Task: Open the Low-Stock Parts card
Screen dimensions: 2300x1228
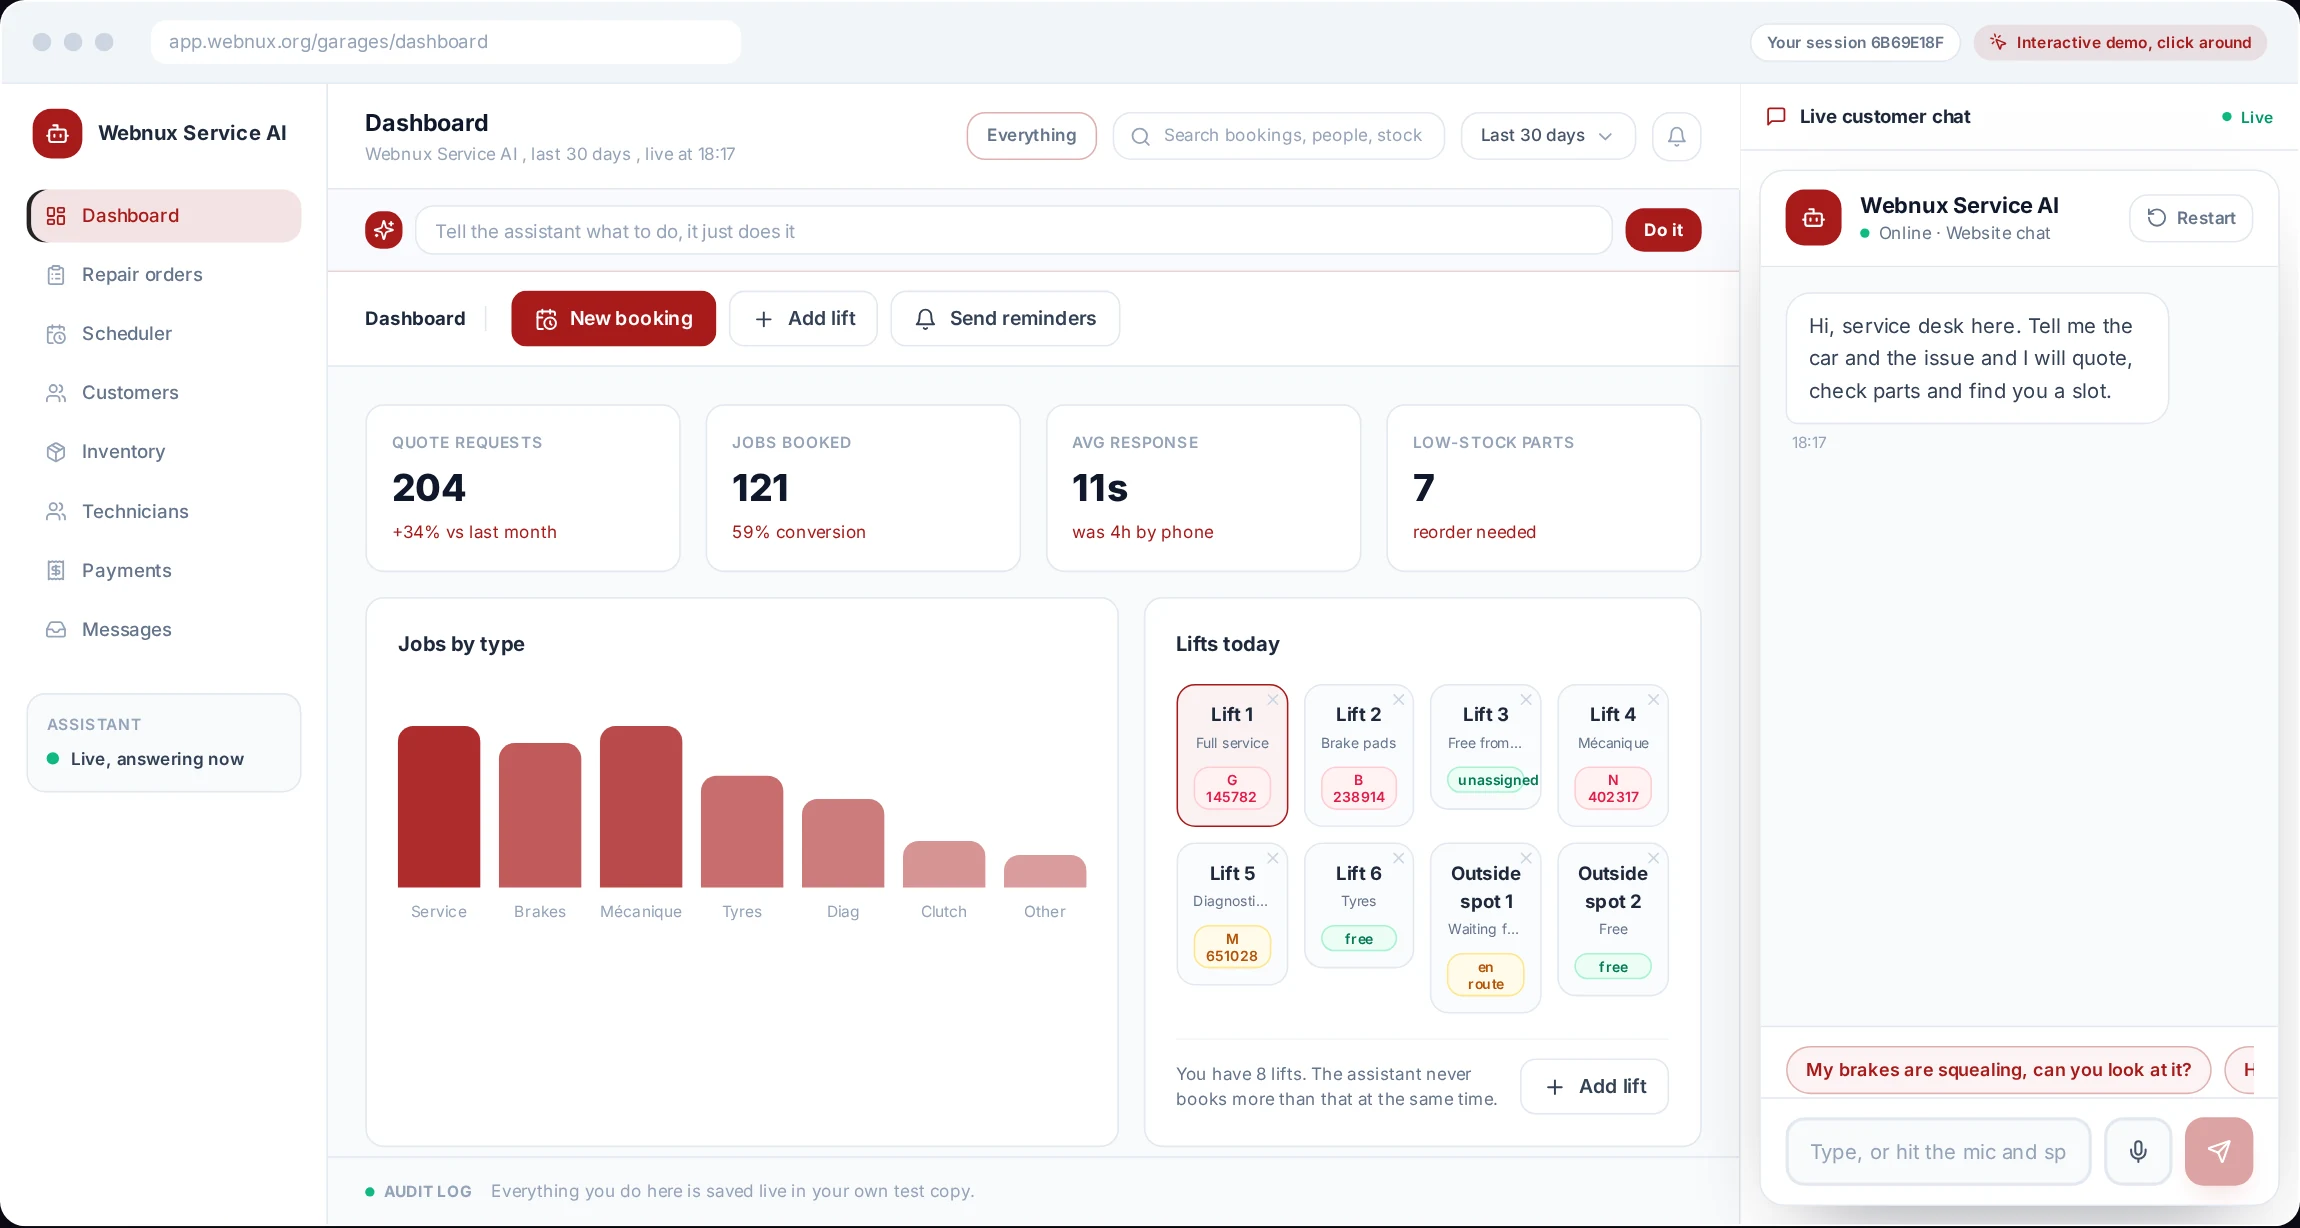Action: click(x=1543, y=488)
